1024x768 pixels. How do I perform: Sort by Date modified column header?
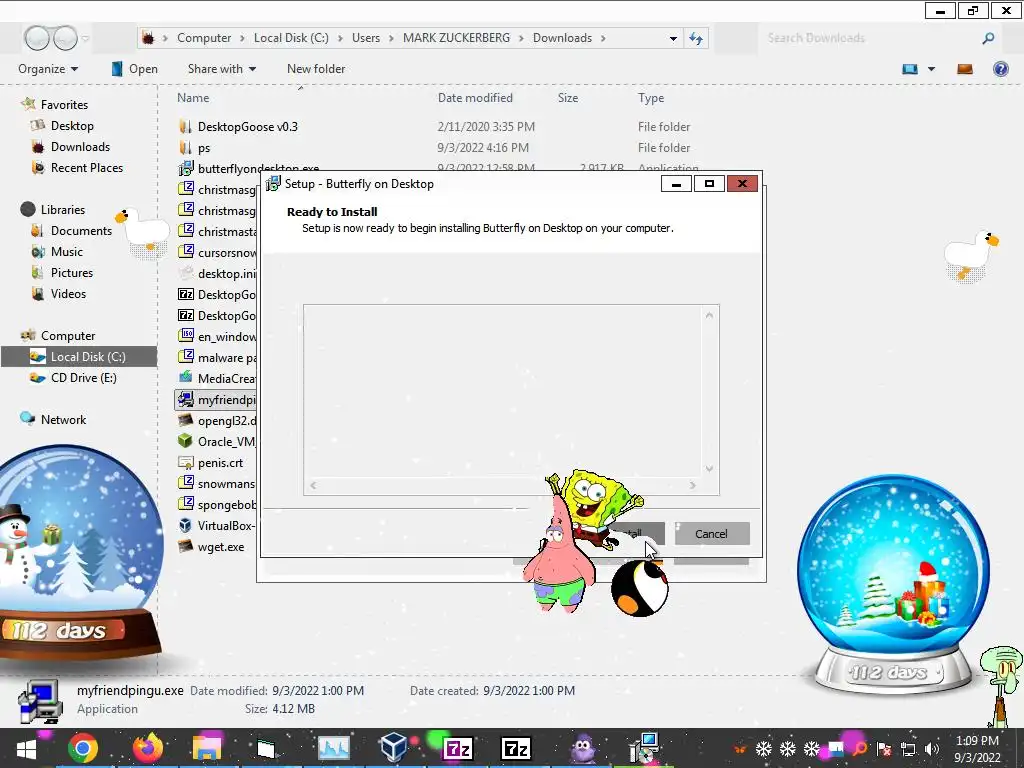pyautogui.click(x=475, y=98)
